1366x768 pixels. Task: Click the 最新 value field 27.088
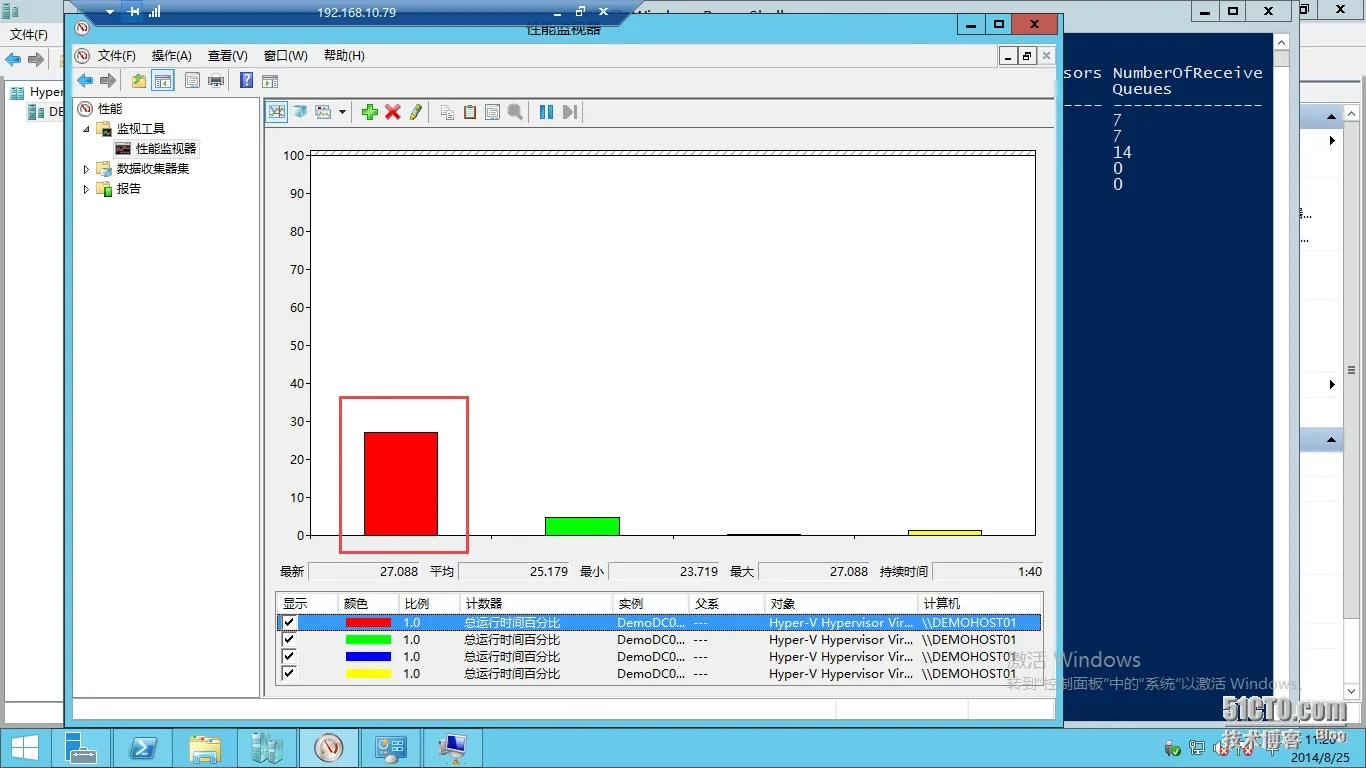[x=366, y=572]
